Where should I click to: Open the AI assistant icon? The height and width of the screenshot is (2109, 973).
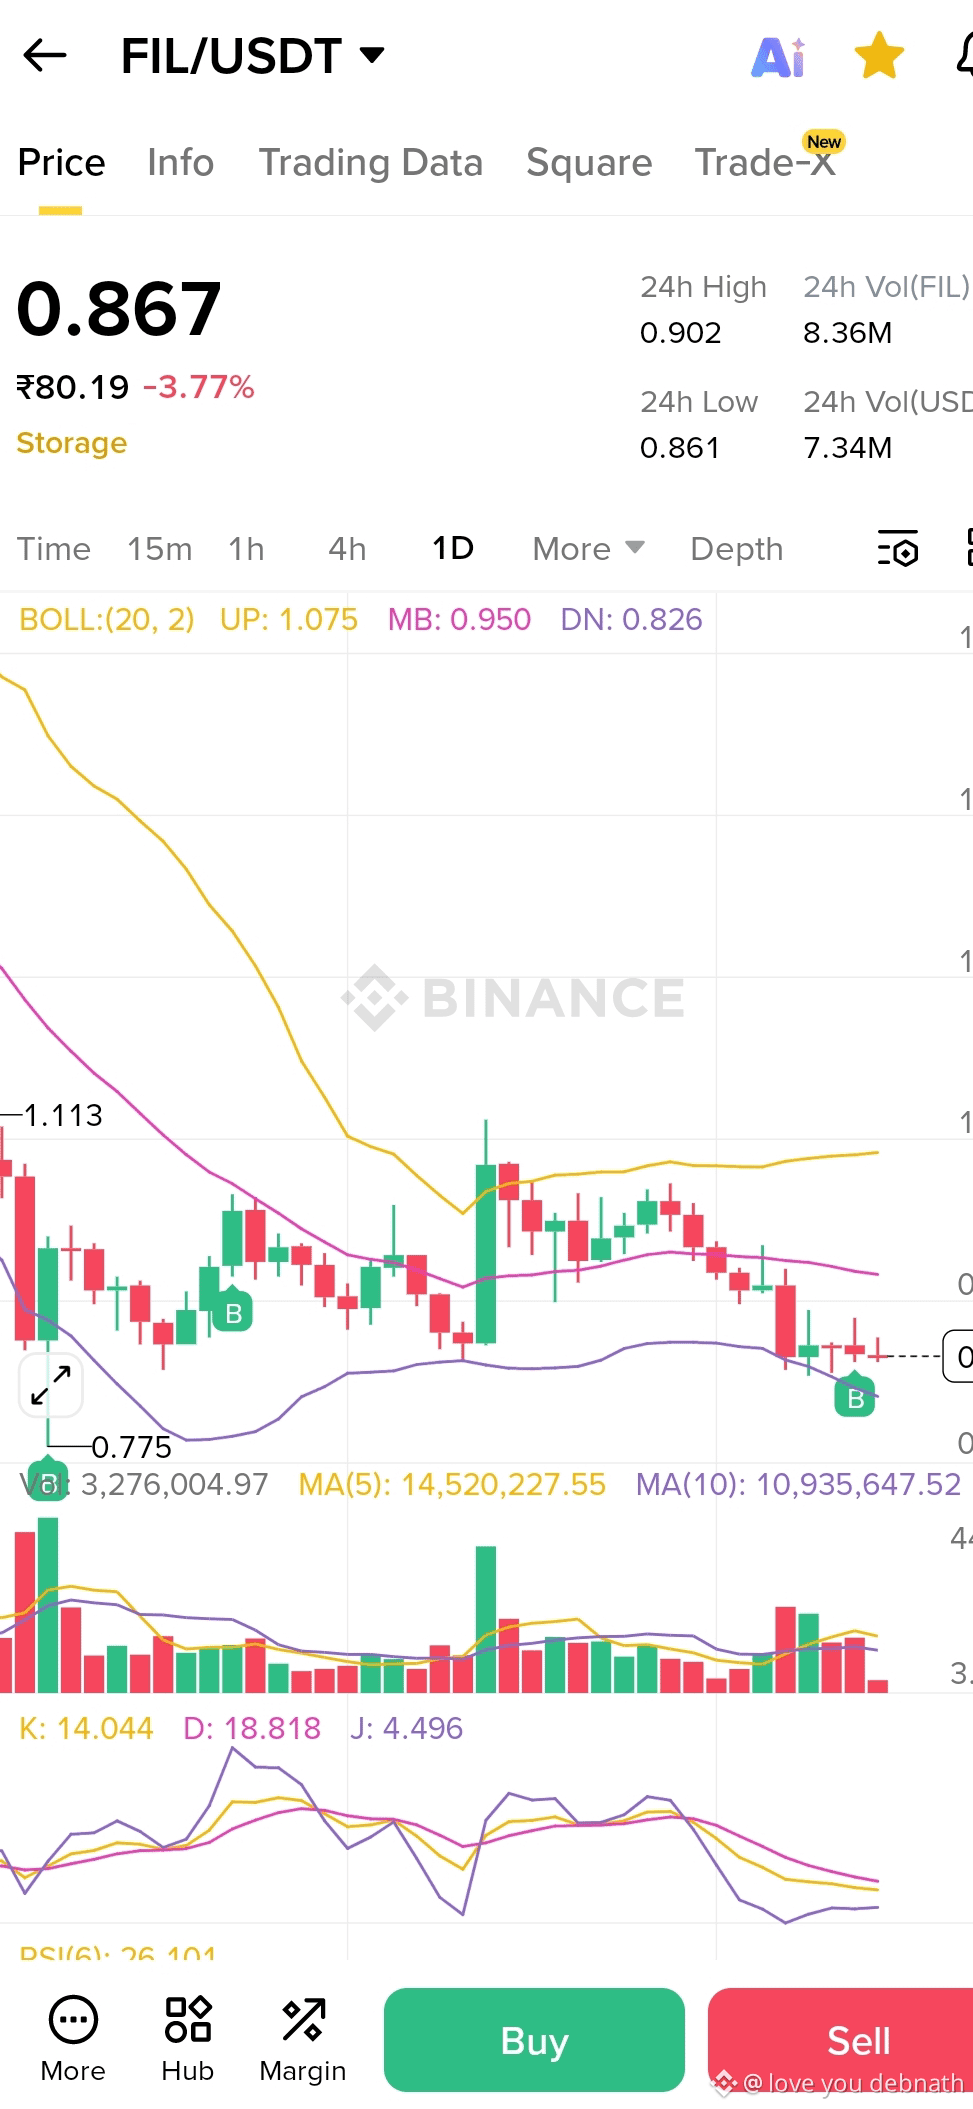[x=778, y=56]
